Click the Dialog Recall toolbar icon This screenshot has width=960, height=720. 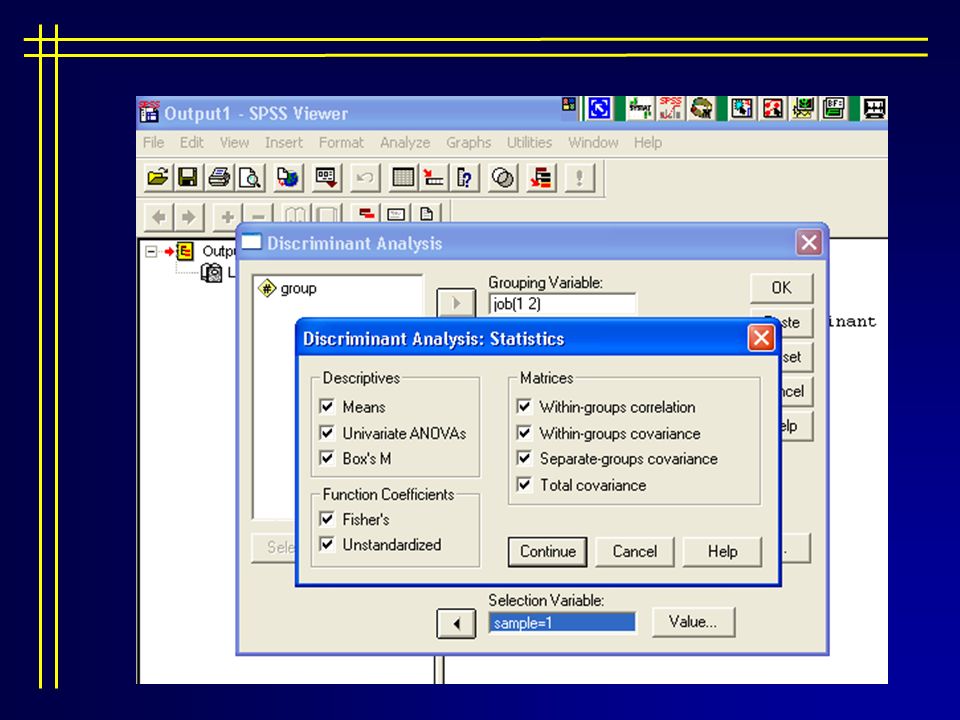click(x=326, y=178)
